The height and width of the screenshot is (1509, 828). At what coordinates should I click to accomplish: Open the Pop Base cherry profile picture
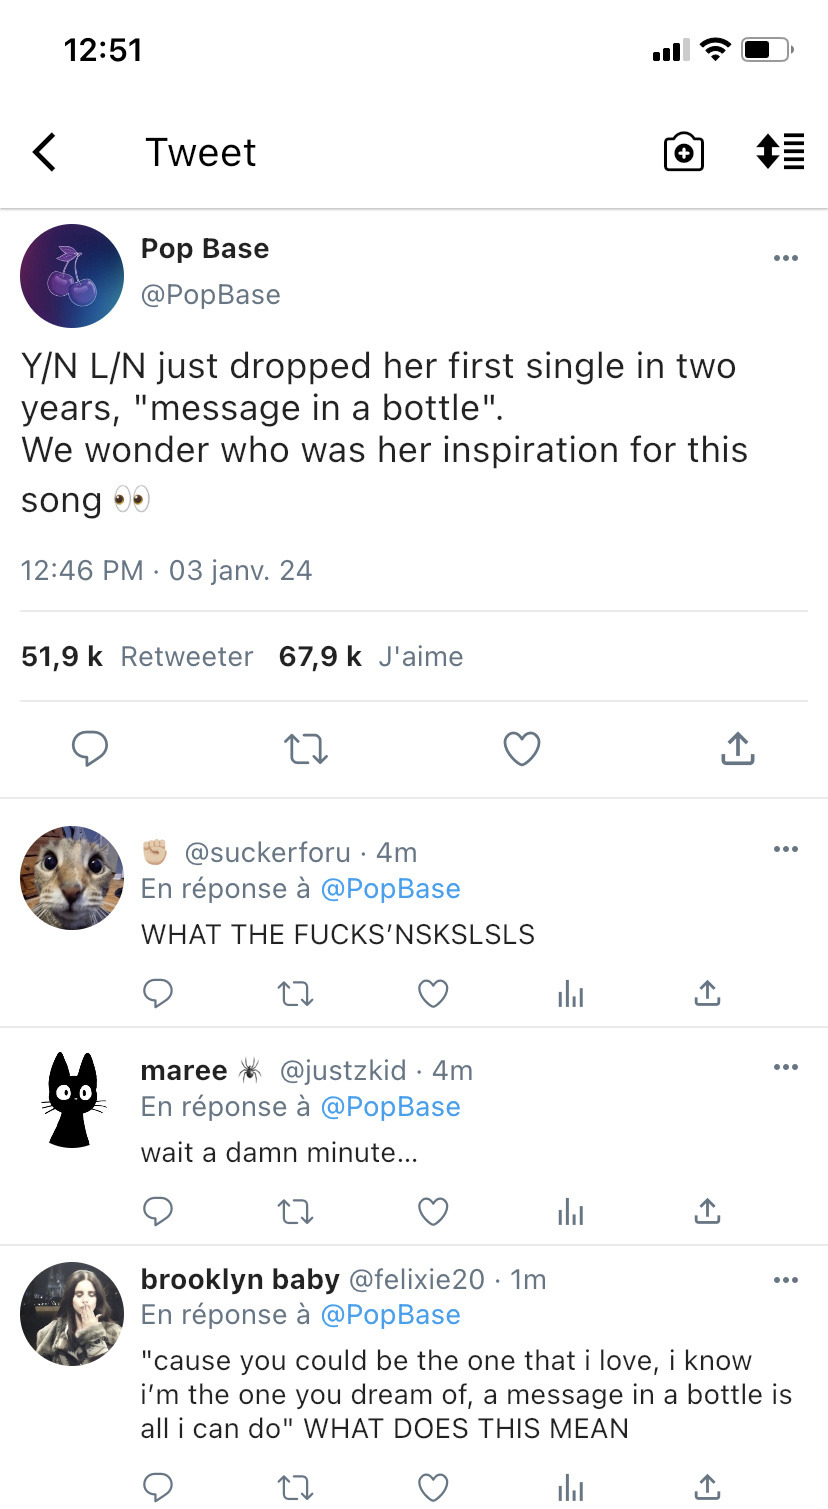coord(72,276)
